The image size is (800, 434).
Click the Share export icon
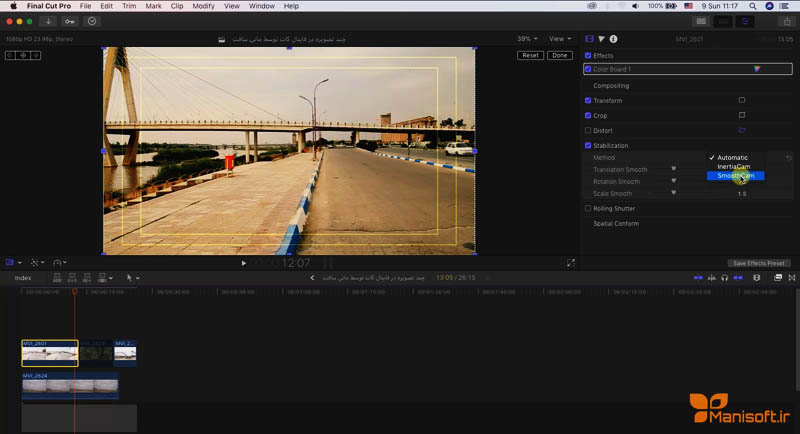[787, 21]
